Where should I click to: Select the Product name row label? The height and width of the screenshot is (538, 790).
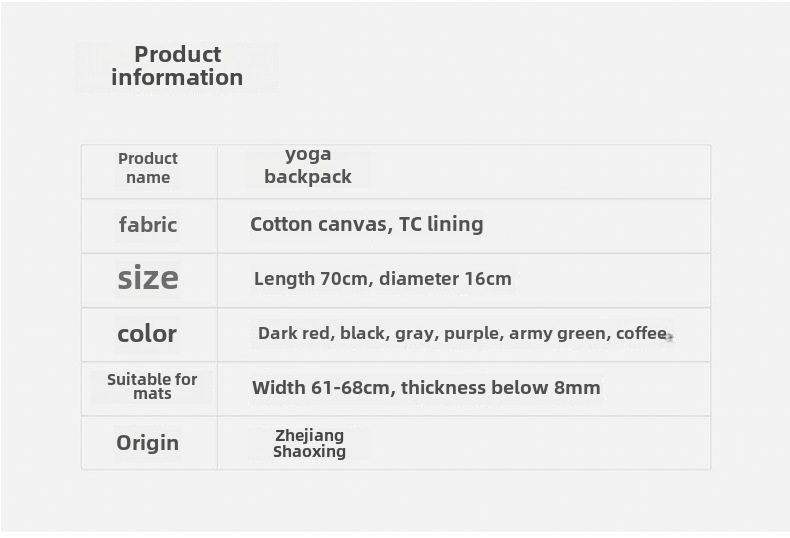(148, 168)
